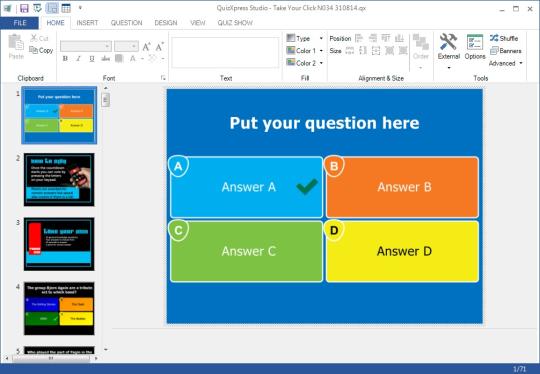This screenshot has height=374, width=540.
Task: Click the Answer D yellow box
Action: tap(402, 251)
